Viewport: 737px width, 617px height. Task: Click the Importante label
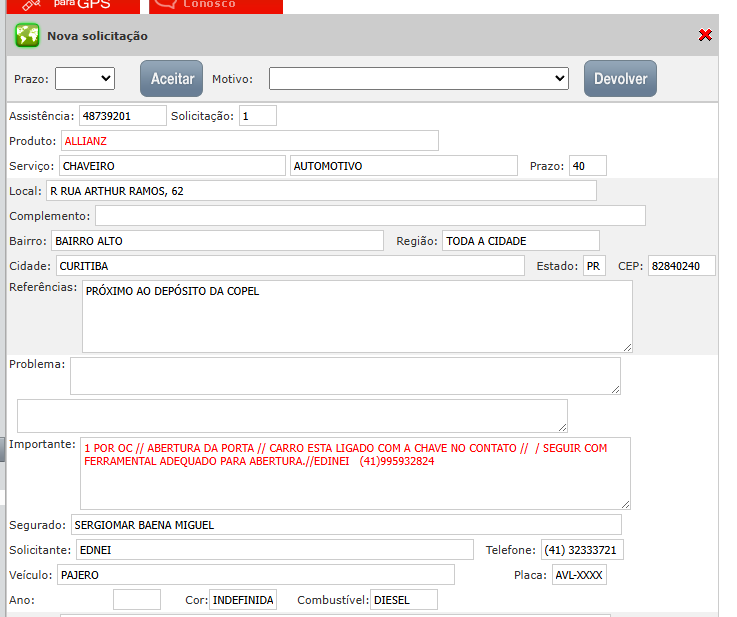pyautogui.click(x=42, y=444)
